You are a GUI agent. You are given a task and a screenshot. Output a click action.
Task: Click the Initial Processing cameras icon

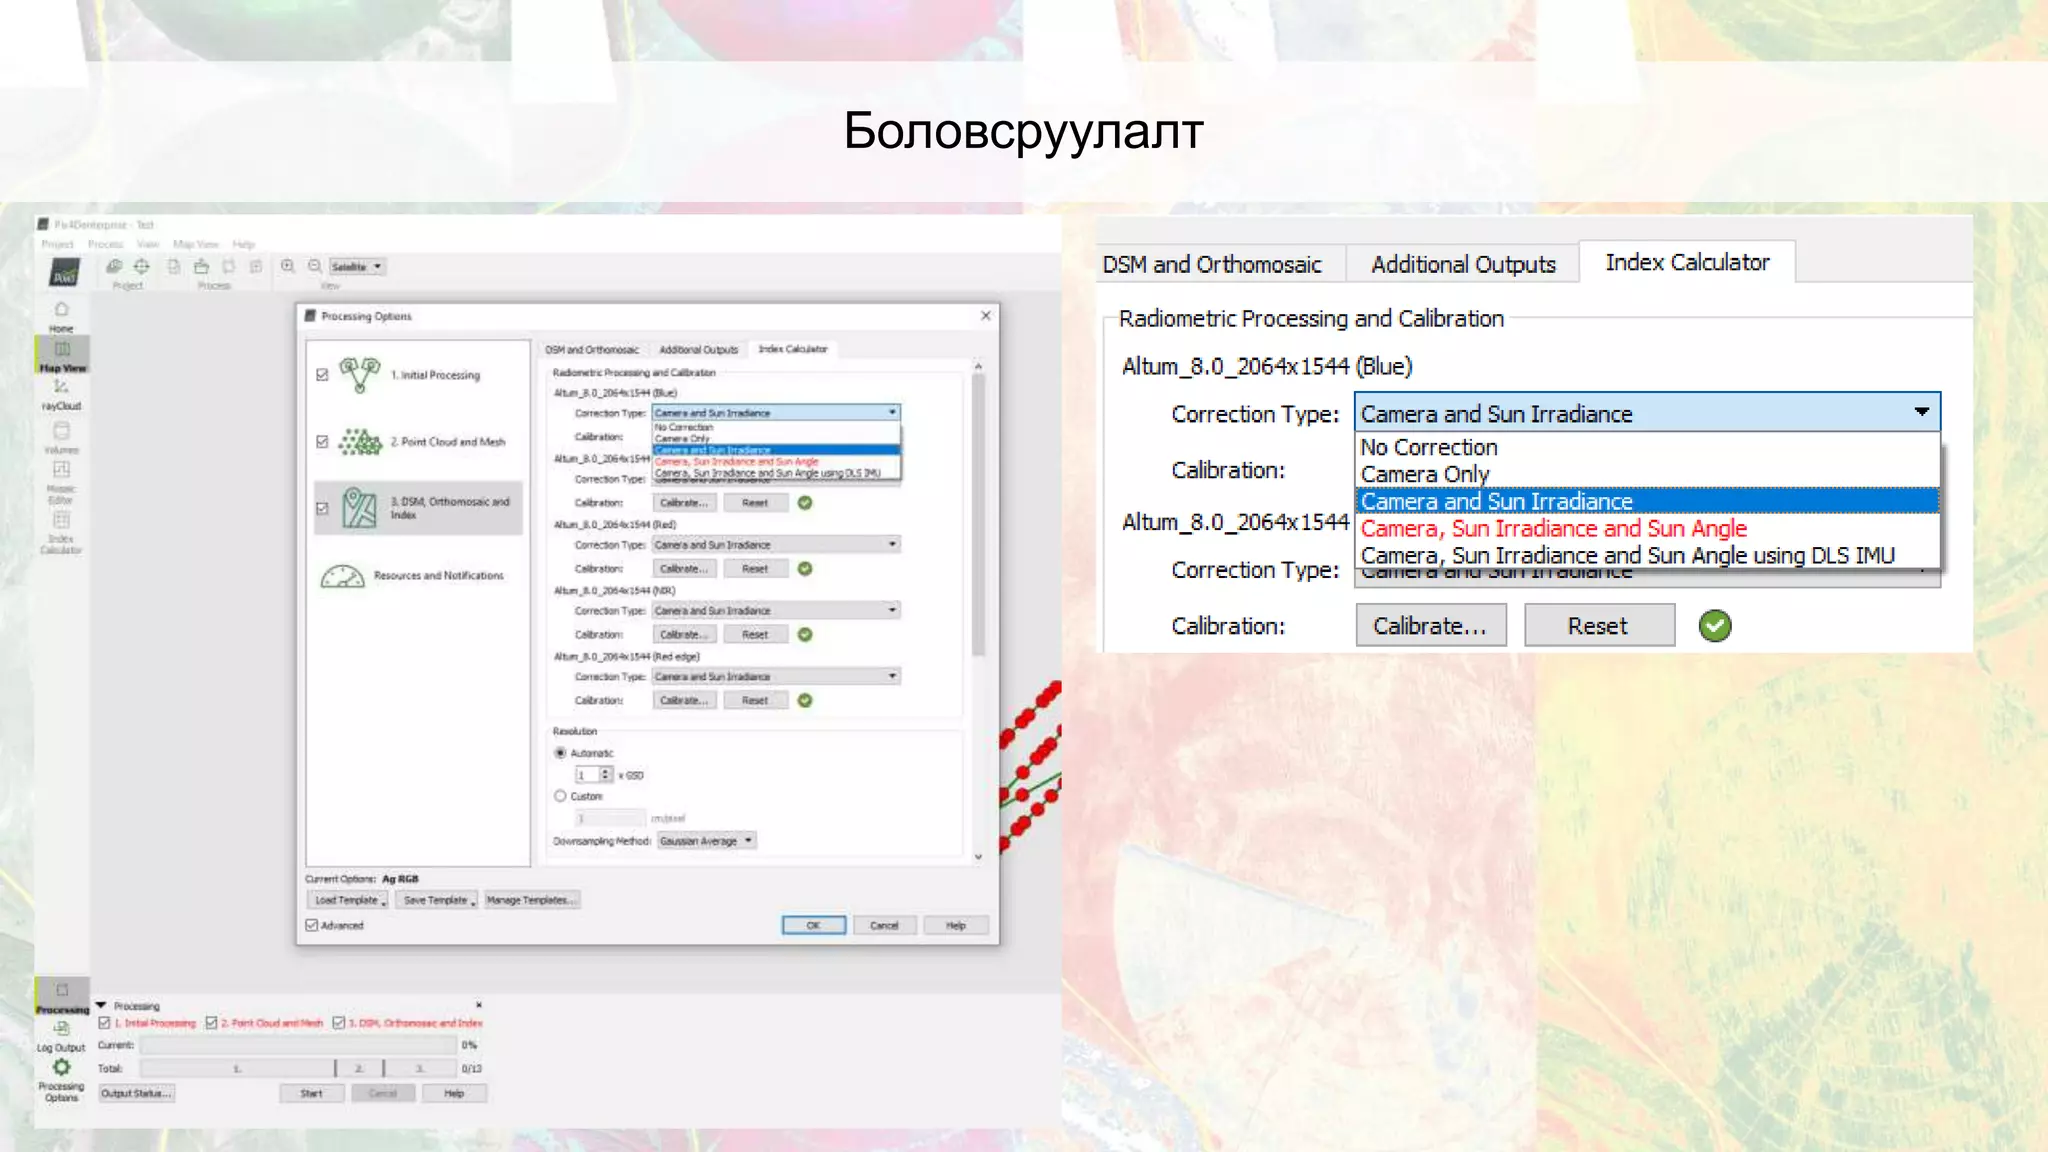click(x=359, y=375)
